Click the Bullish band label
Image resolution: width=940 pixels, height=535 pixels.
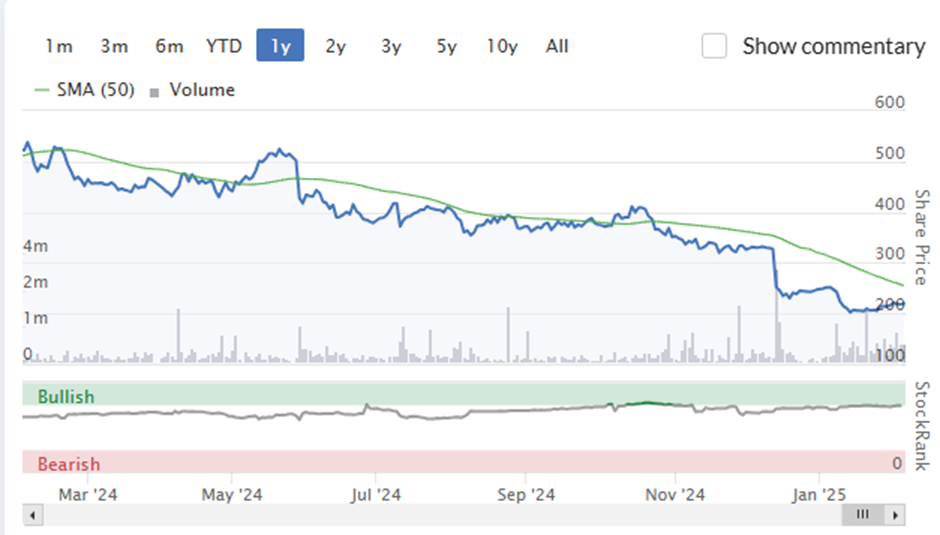pyautogui.click(x=66, y=396)
